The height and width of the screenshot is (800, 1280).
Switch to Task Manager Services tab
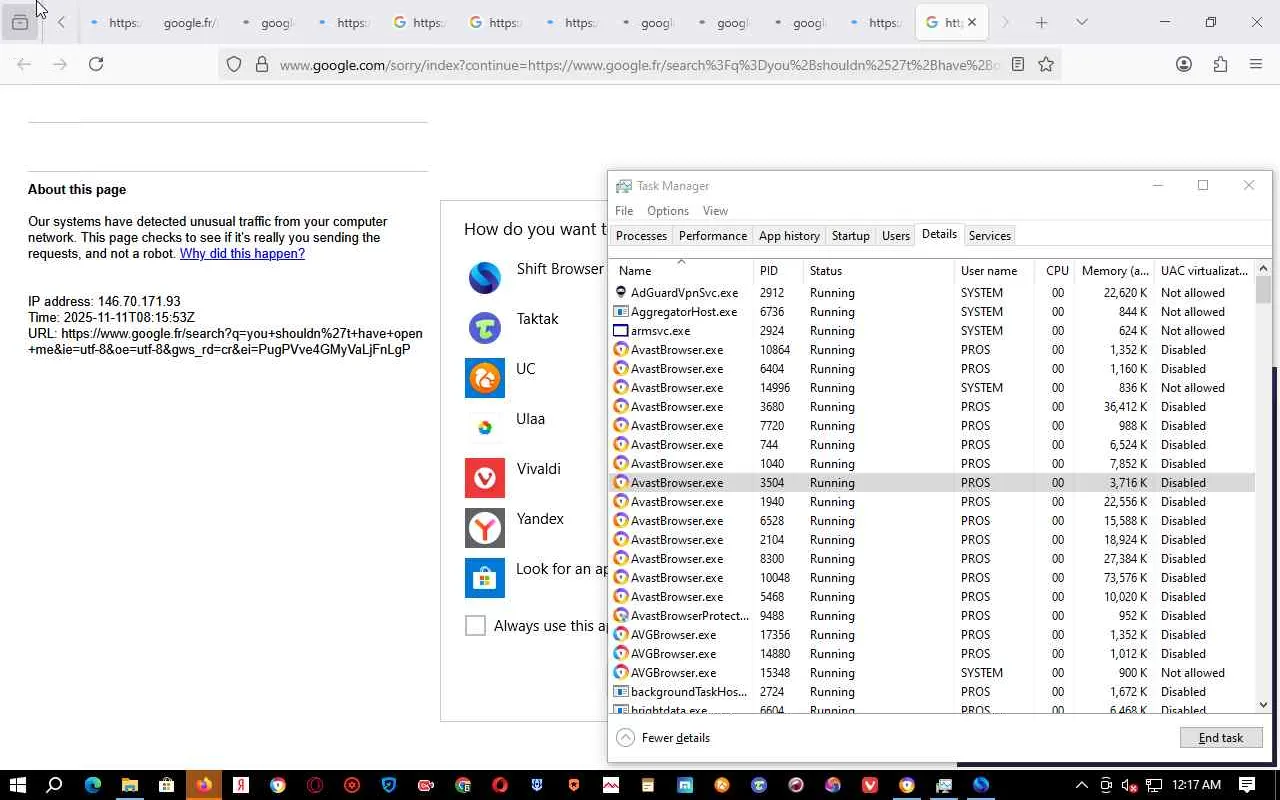coord(990,236)
